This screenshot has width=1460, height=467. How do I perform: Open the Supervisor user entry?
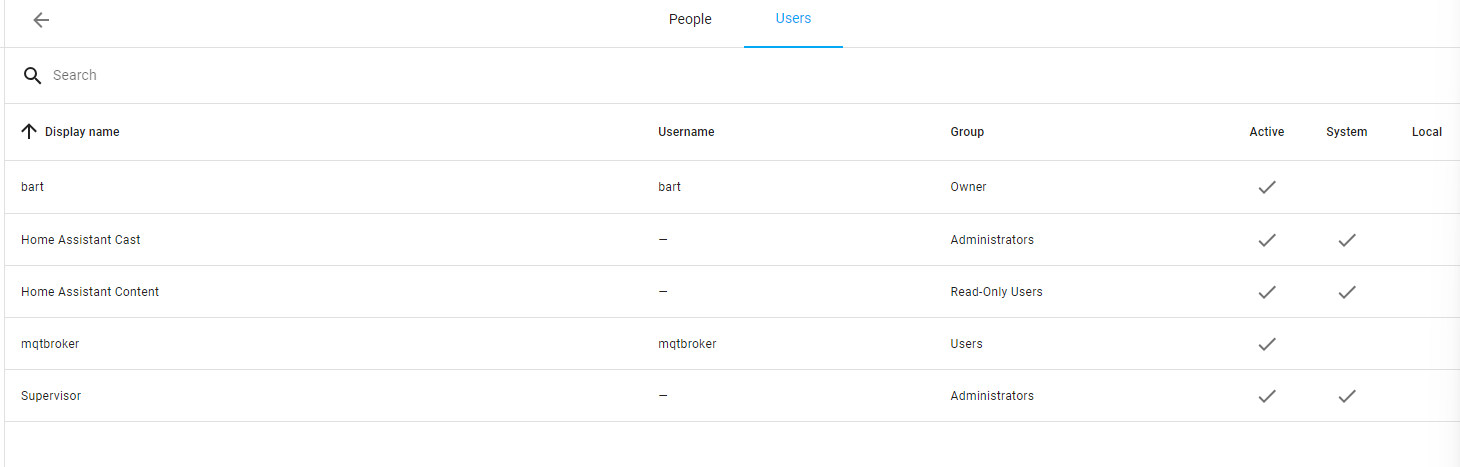(51, 396)
